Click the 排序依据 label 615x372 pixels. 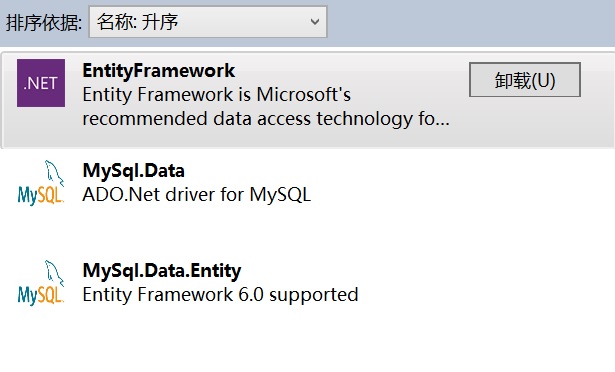(44, 22)
